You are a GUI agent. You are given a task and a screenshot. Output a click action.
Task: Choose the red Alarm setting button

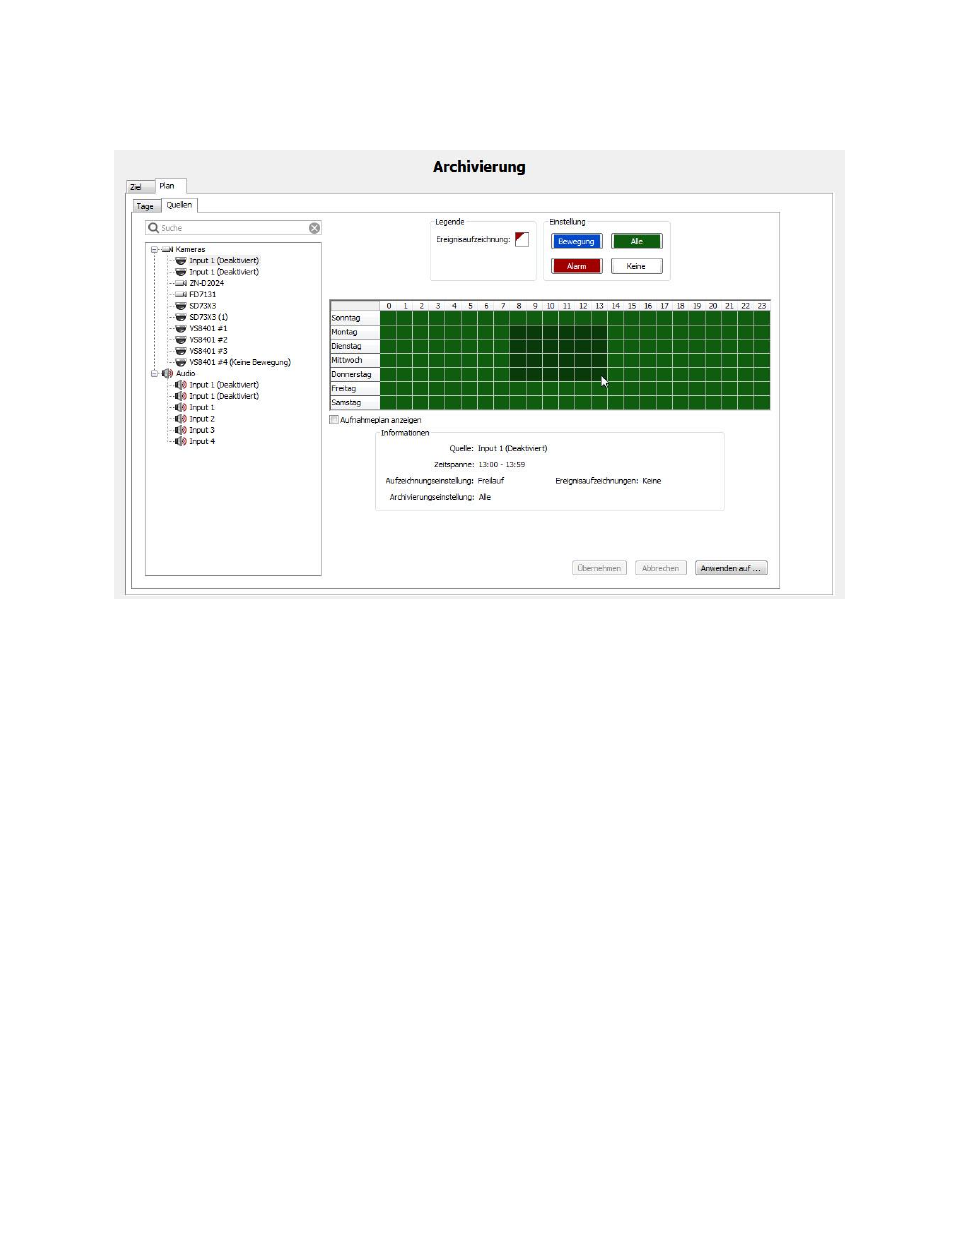[576, 266]
